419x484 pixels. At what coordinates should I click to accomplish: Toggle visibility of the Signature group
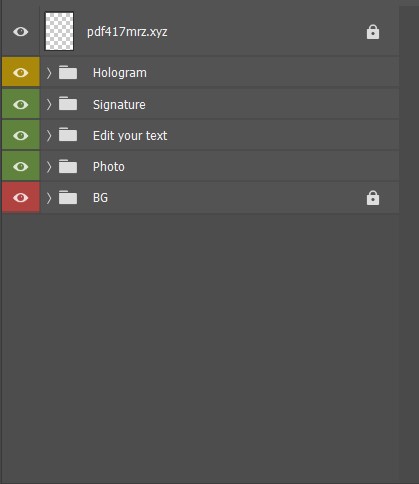point(21,104)
